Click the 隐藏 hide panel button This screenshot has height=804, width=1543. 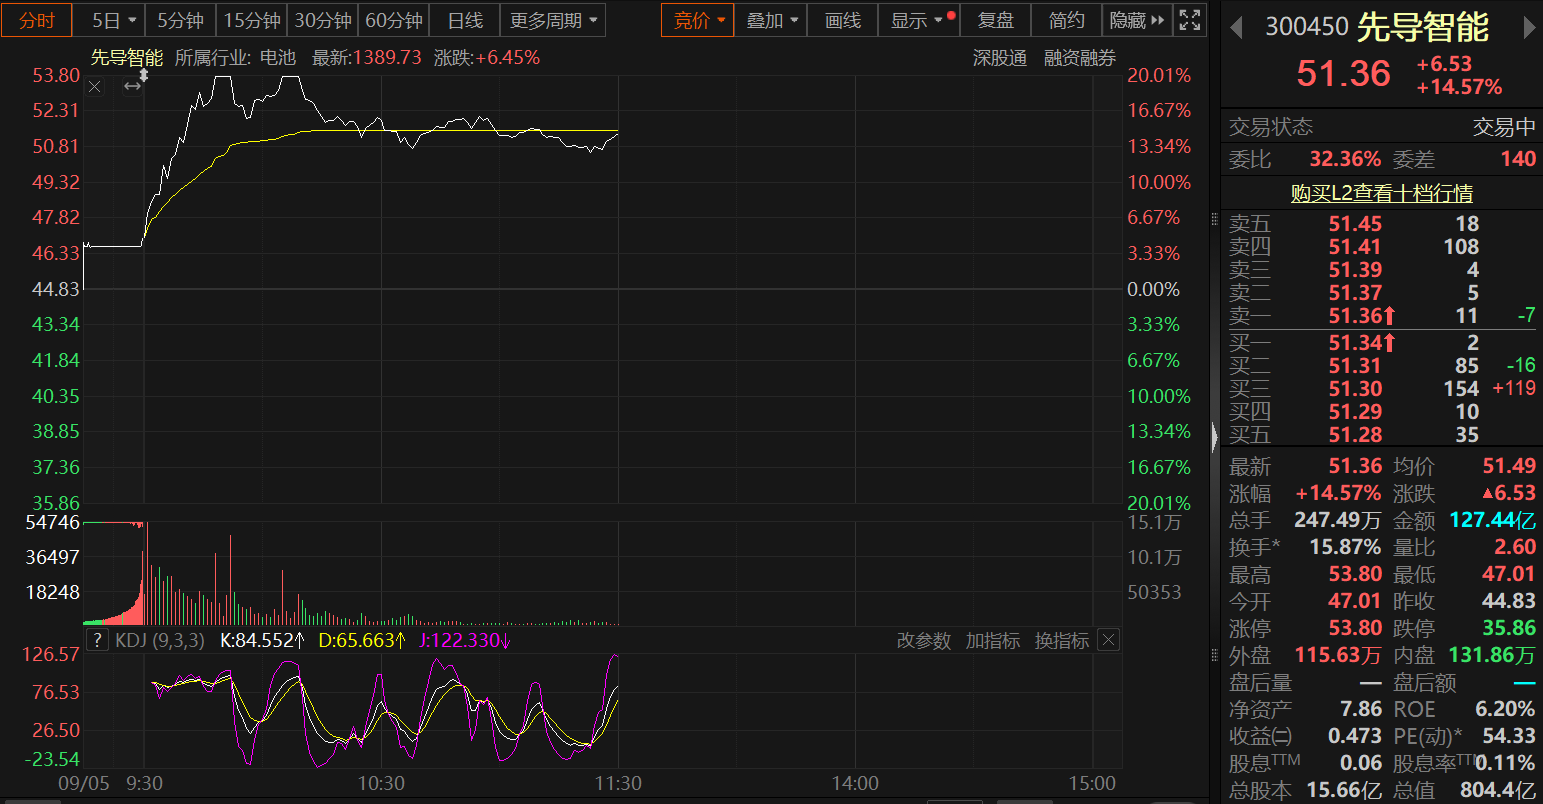1137,20
